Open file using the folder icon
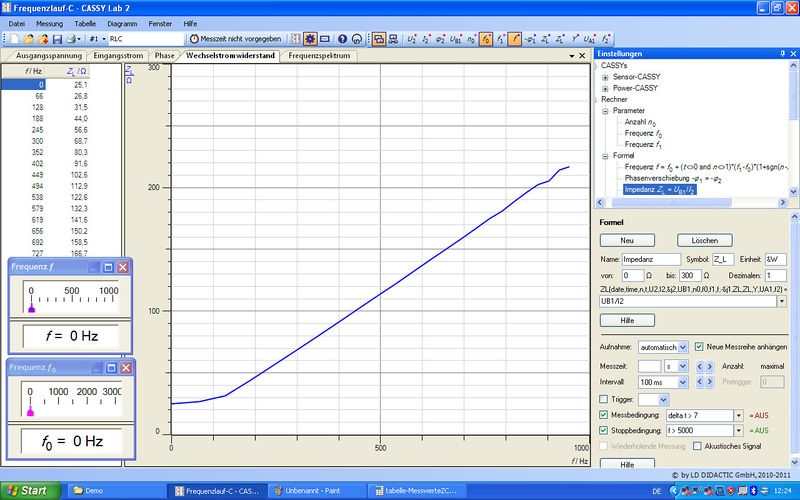The height and width of the screenshot is (500, 800). [x=29, y=39]
